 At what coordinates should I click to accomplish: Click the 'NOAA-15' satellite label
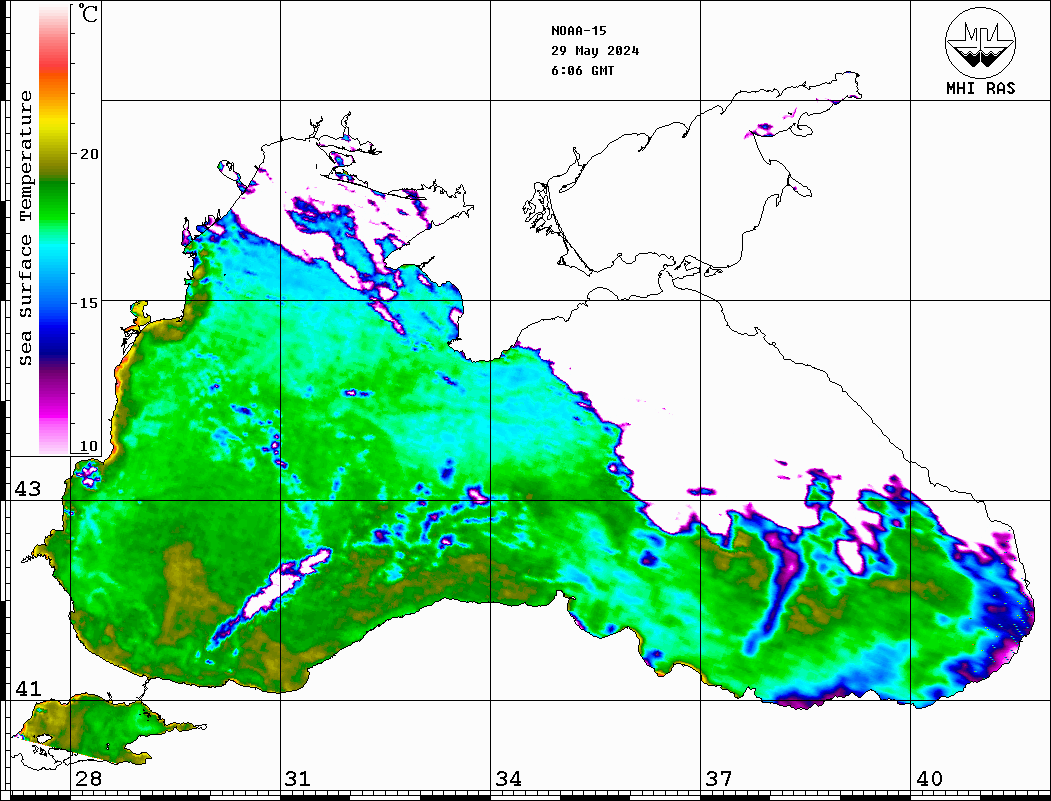(x=579, y=31)
